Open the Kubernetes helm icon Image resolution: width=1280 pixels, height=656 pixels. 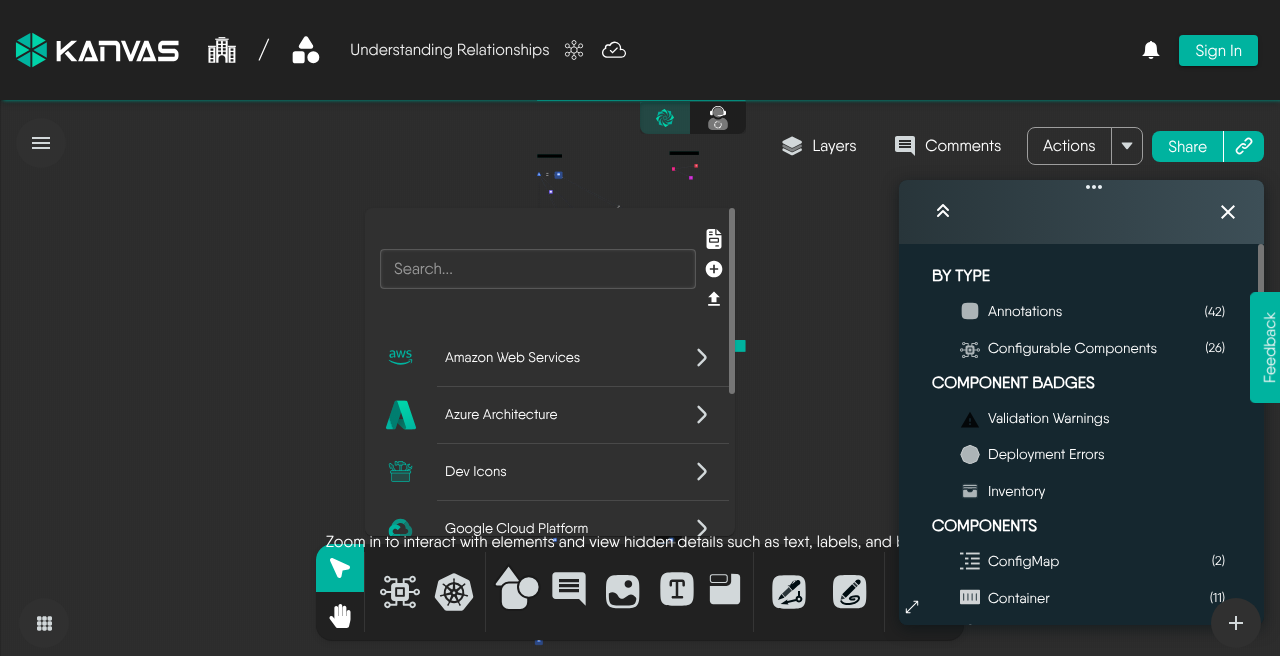click(454, 592)
